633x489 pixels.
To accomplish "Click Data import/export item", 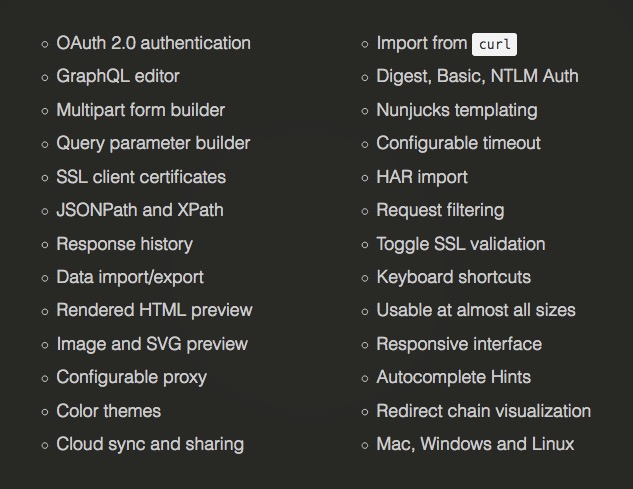I will (x=130, y=277).
